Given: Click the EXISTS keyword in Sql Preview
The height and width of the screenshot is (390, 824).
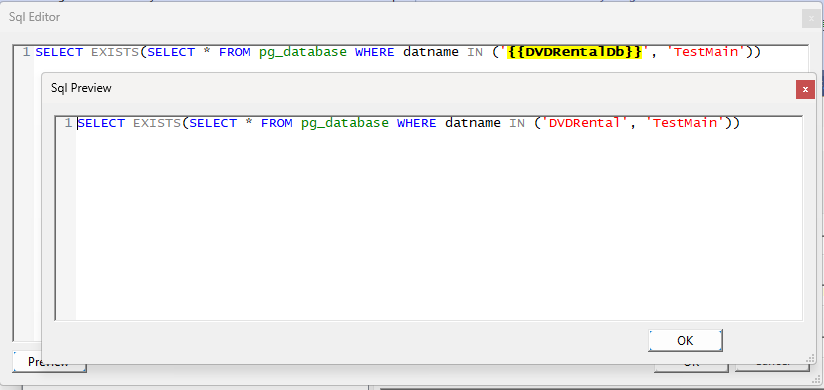Looking at the screenshot, I should [158, 123].
